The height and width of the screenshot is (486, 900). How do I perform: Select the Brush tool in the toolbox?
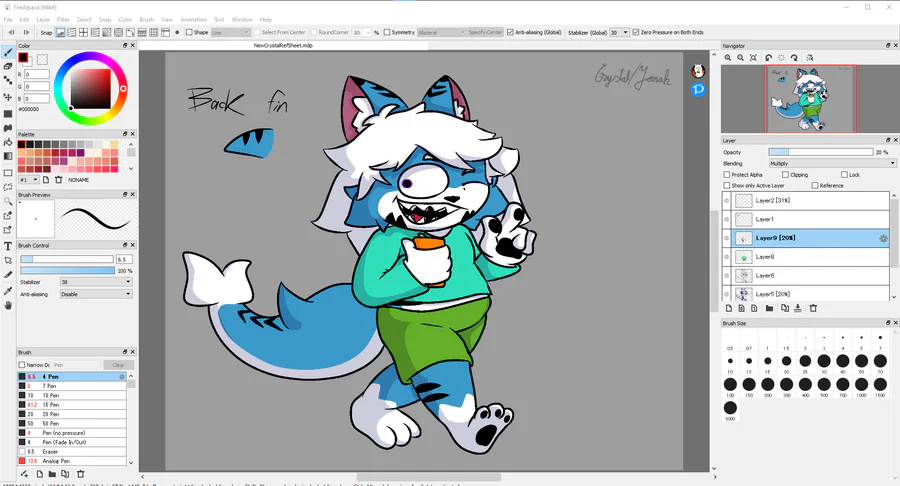pos(8,52)
